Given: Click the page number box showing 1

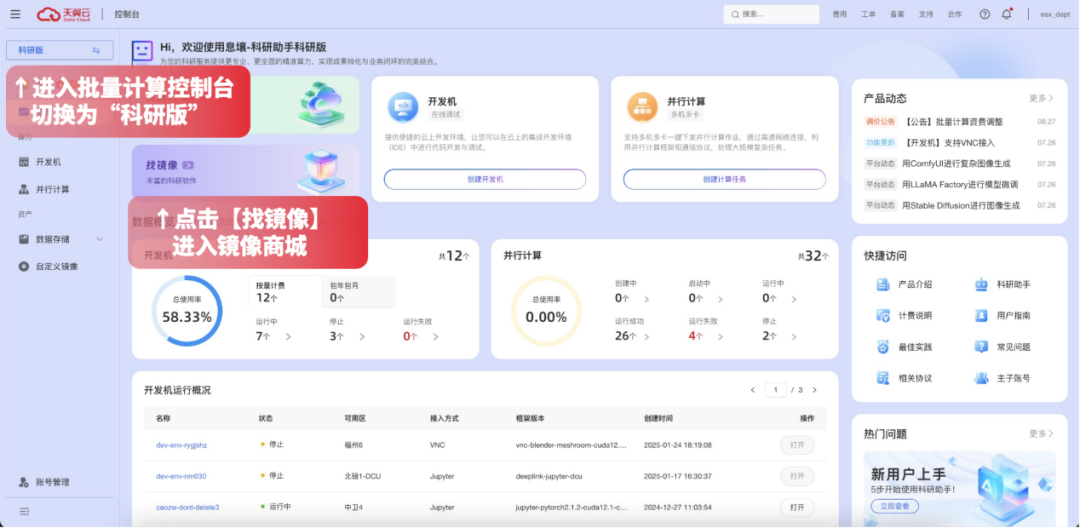Looking at the screenshot, I should pyautogui.click(x=776, y=390).
